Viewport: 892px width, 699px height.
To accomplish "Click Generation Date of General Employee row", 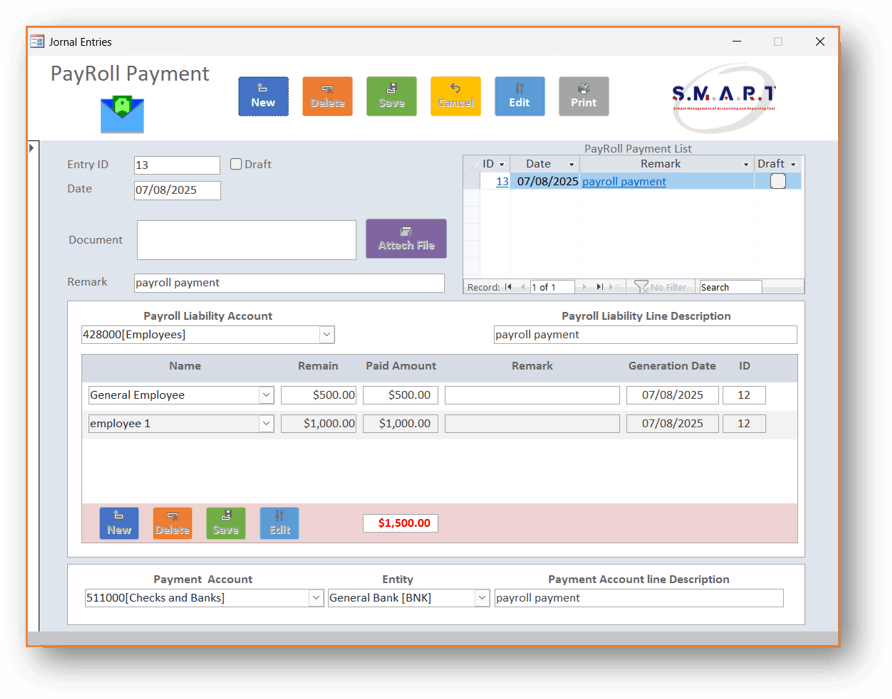I will click(672, 395).
